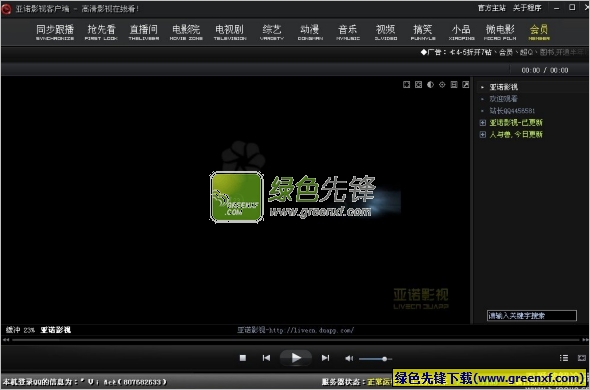
Task: Open the 微电影 tab
Action: [x=500, y=32]
